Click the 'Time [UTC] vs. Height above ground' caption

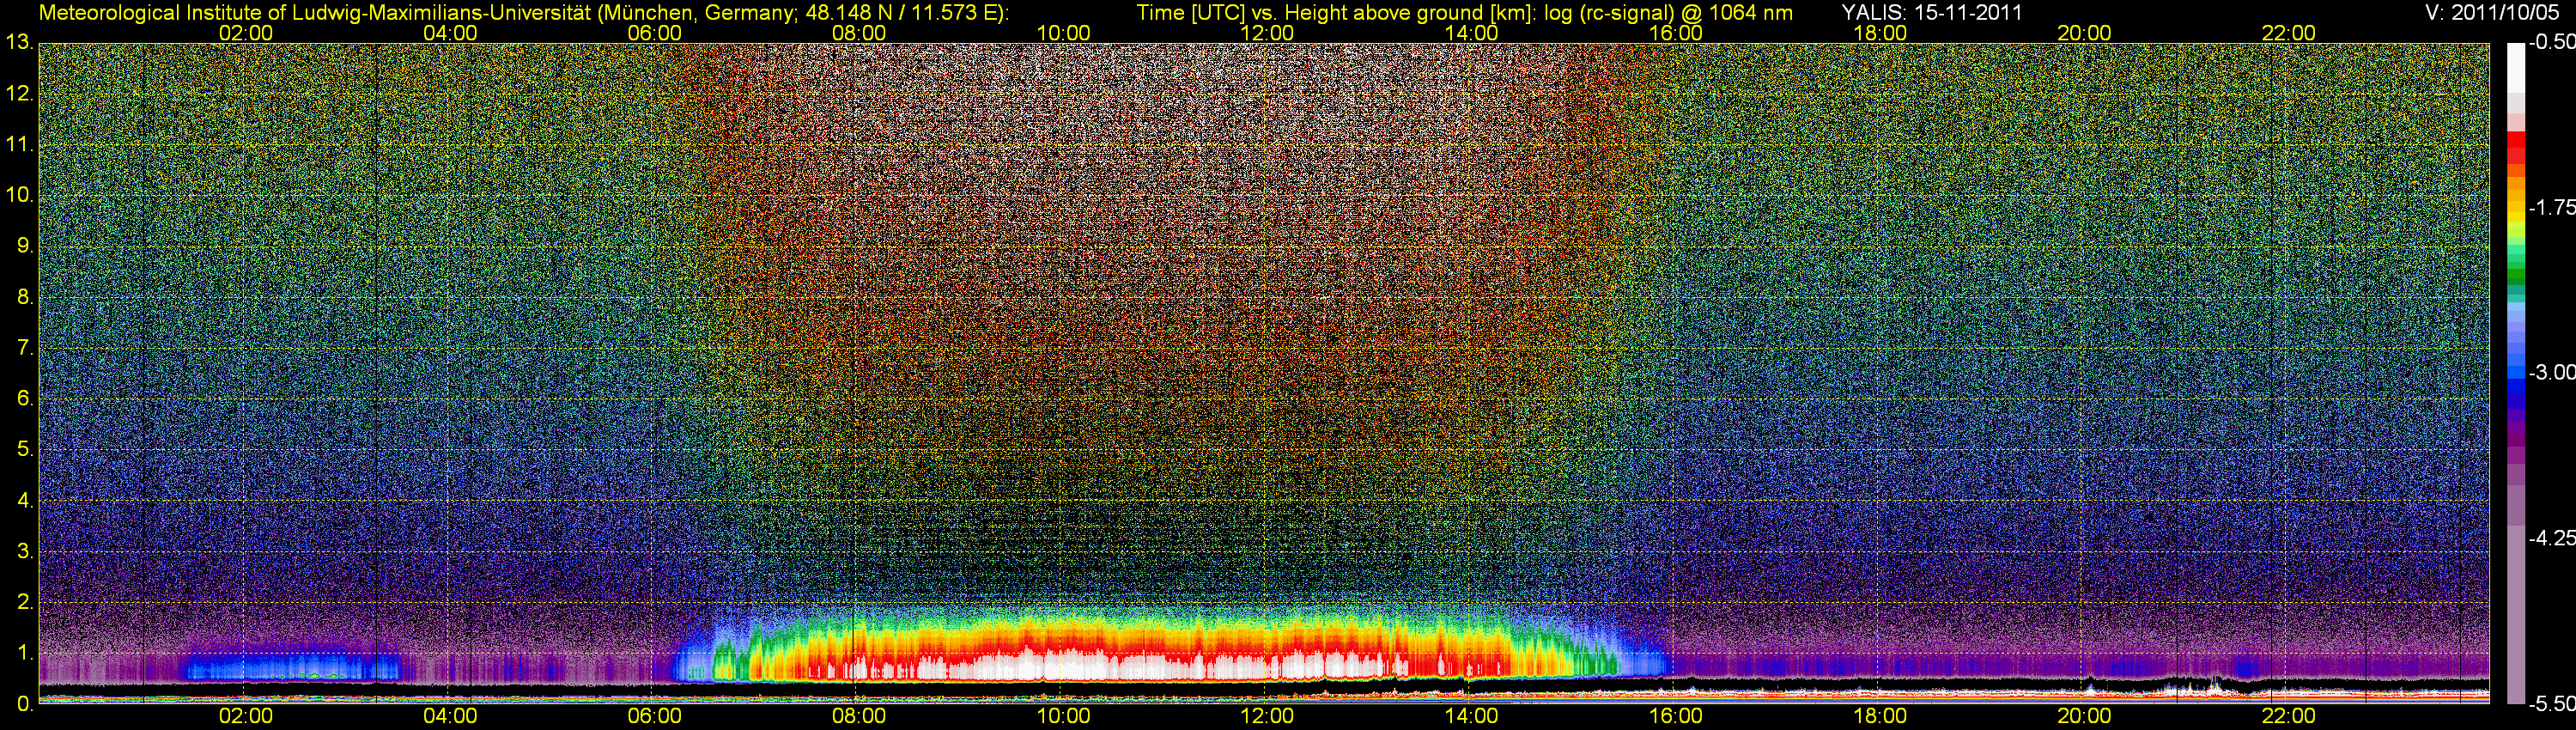[1464, 12]
